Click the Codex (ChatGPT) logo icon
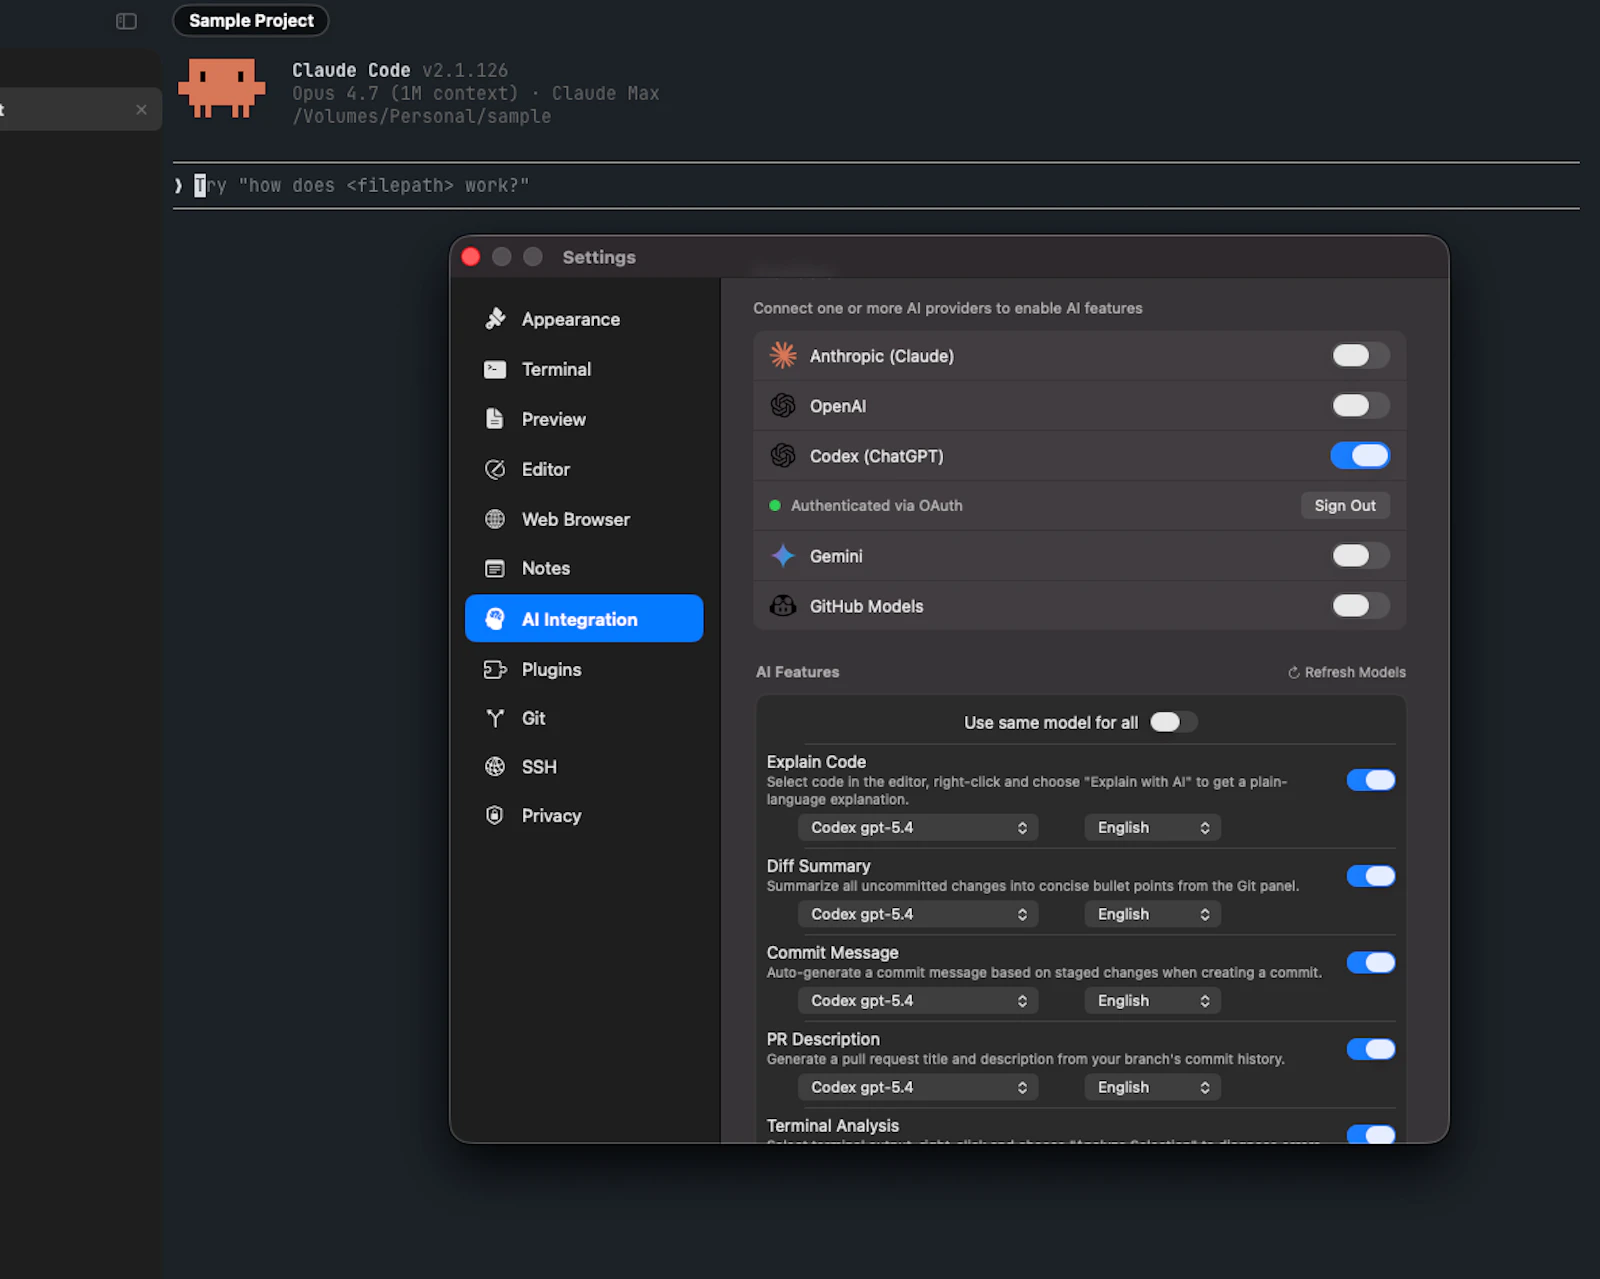This screenshot has height=1279, width=1600. click(x=783, y=455)
